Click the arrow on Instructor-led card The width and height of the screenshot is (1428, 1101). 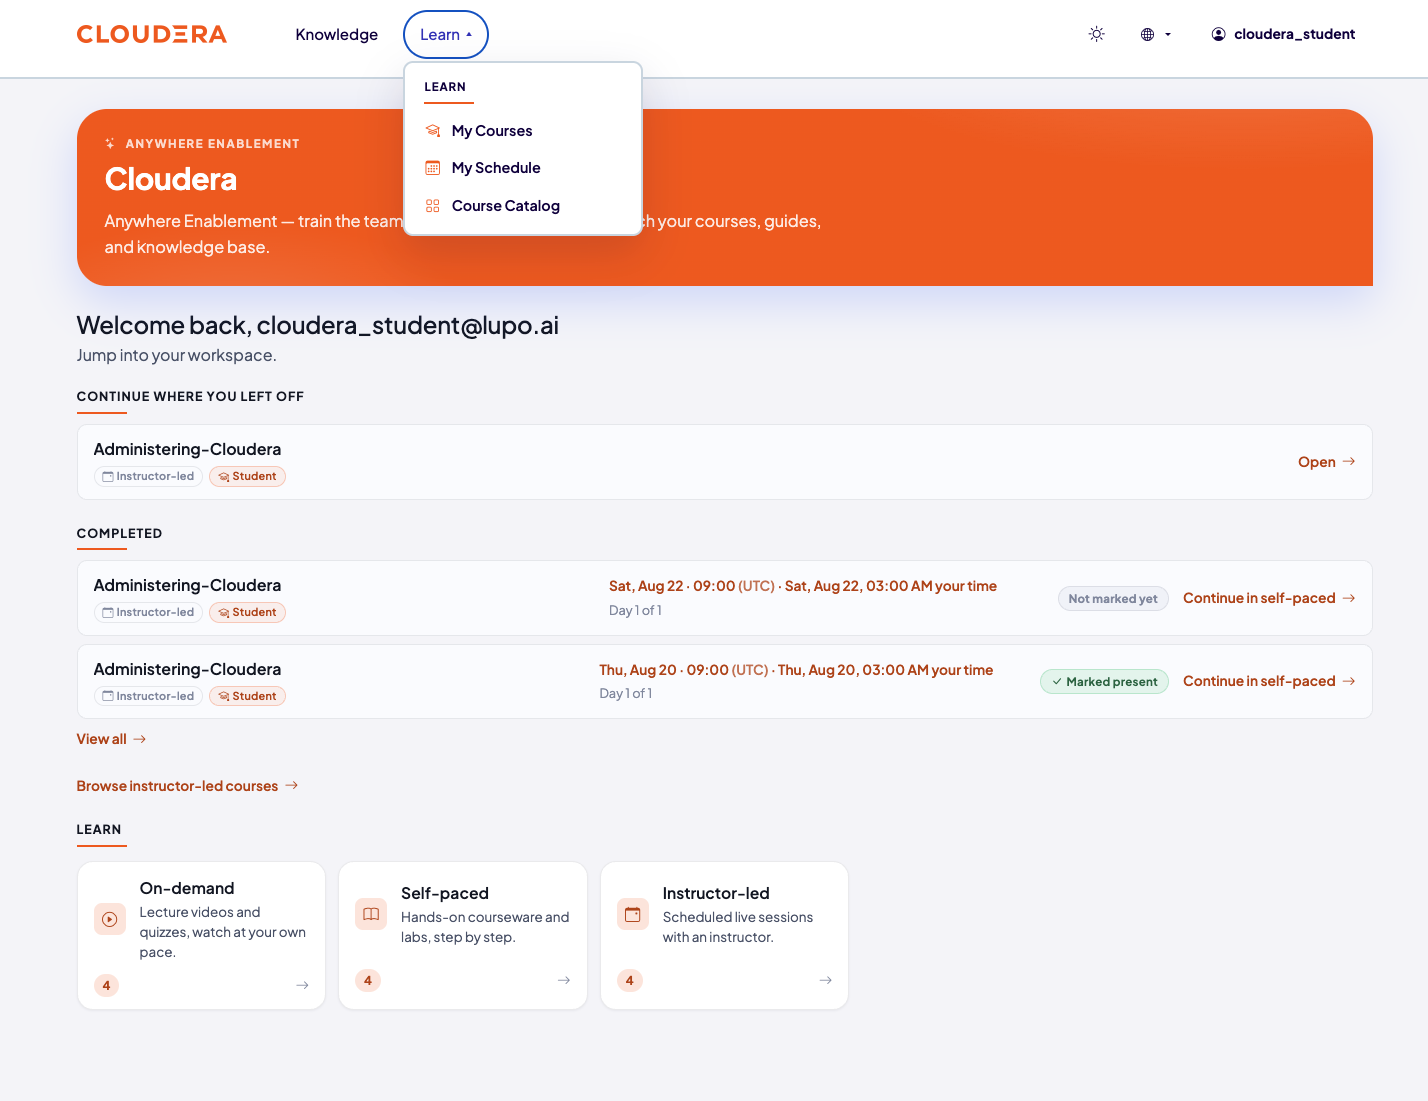coord(826,981)
